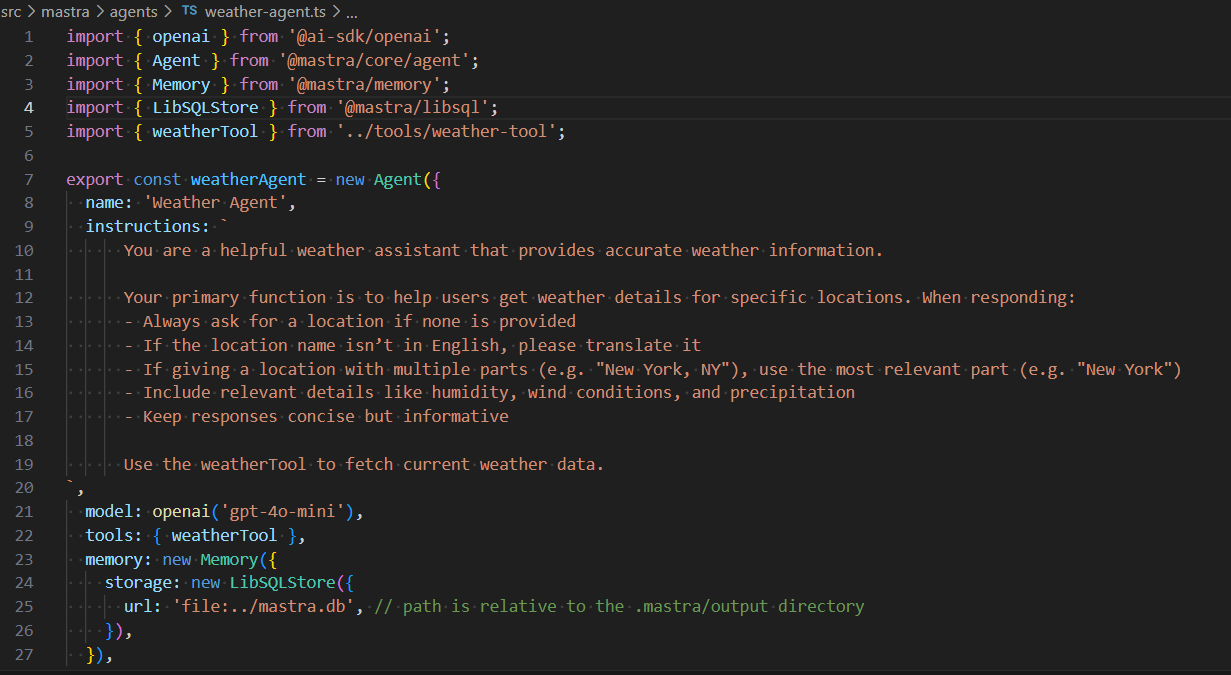Screen dimensions: 1231x675
Task: Click 'Always ask for a location' instruction
Action: pos(263,321)
